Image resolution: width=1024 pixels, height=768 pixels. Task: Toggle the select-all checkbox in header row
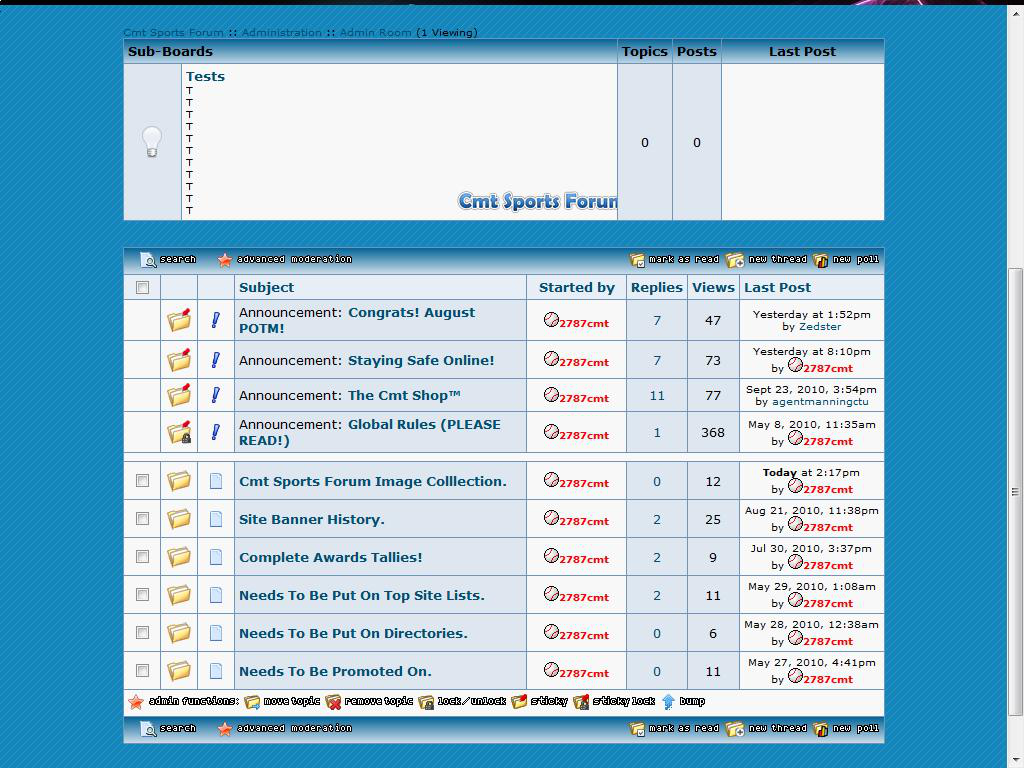(x=142, y=288)
